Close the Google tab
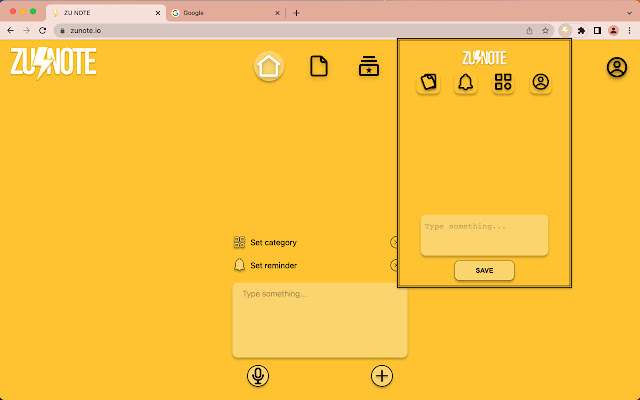Image resolution: width=640 pixels, height=400 pixels. coord(277,13)
